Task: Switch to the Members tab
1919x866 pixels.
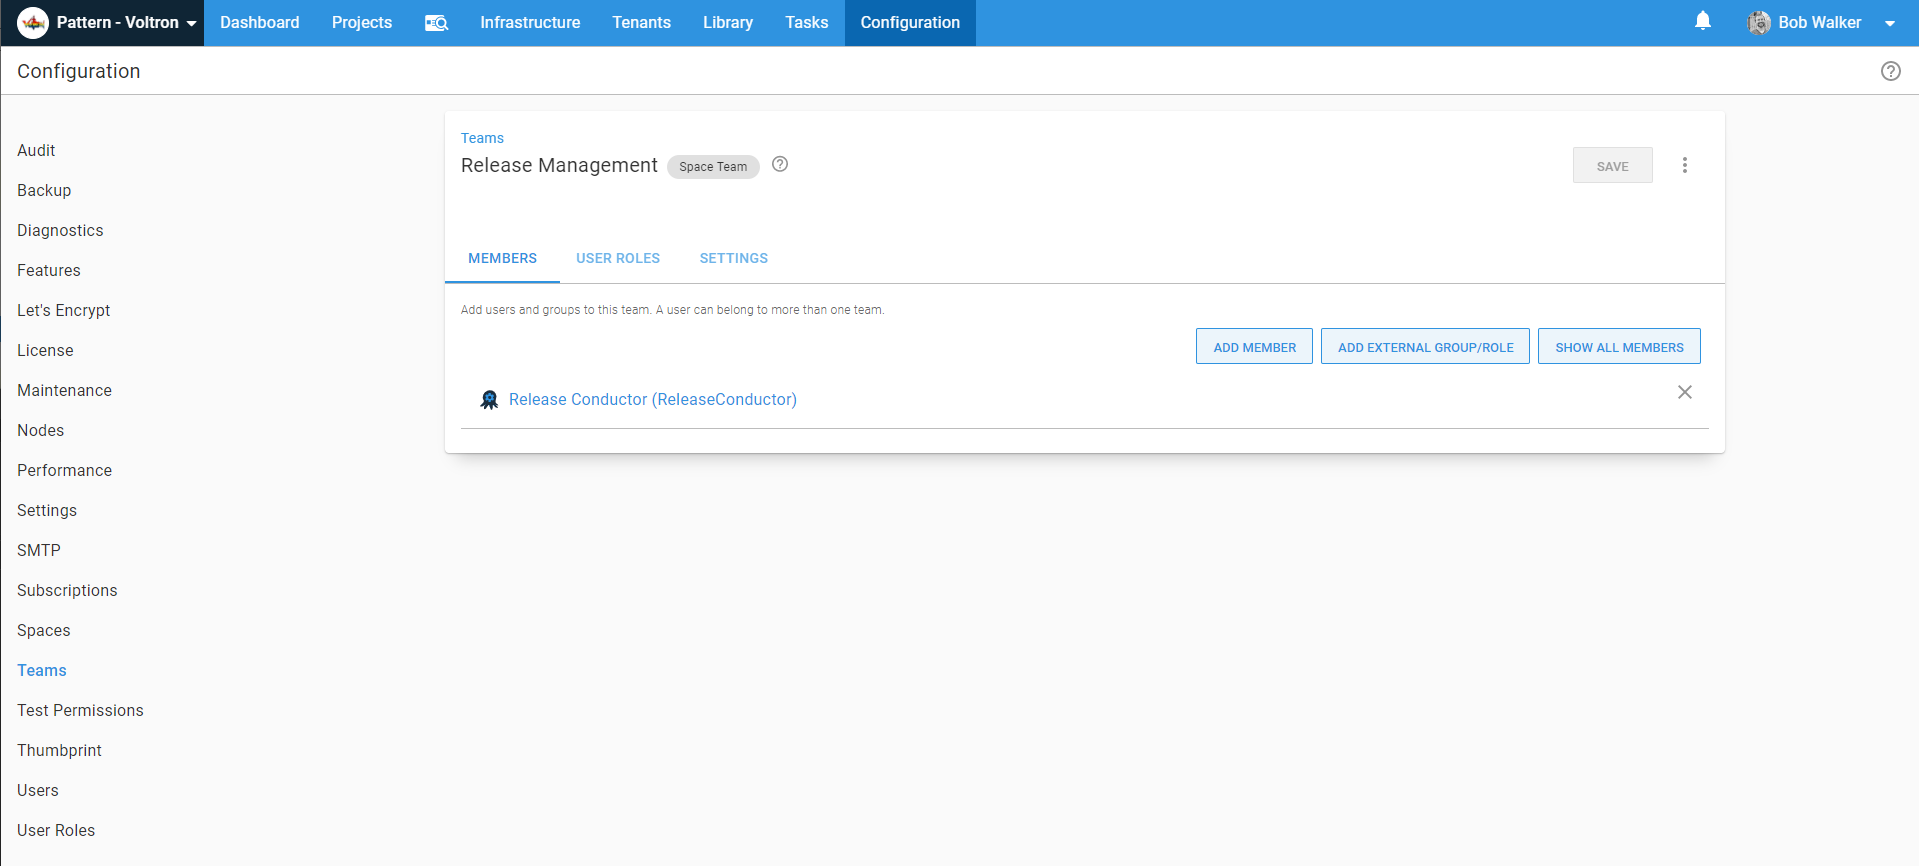Action: pos(502,258)
